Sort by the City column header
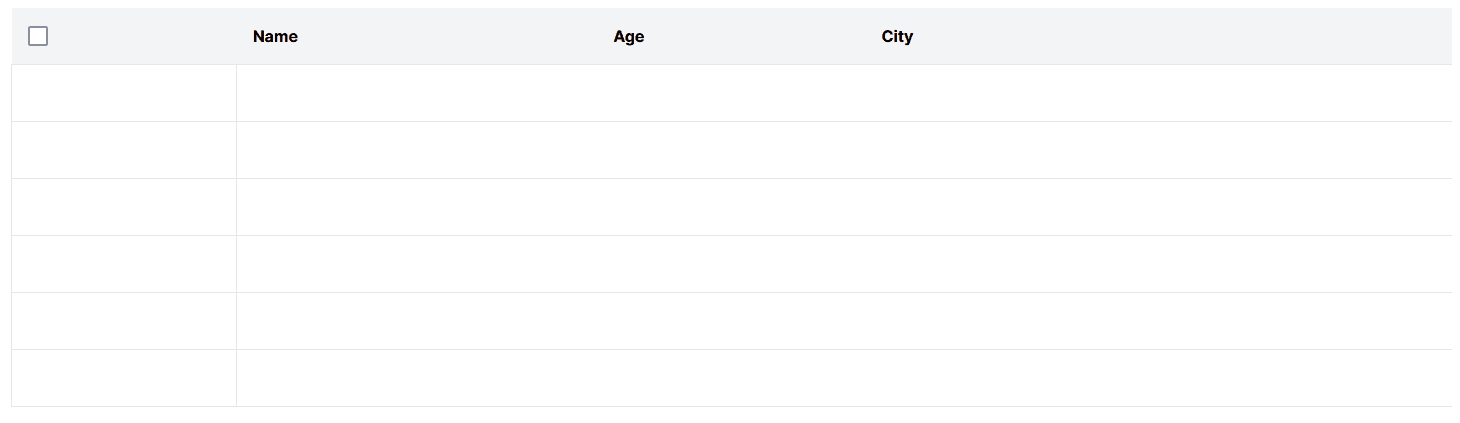The image size is (1460, 423). coord(897,36)
